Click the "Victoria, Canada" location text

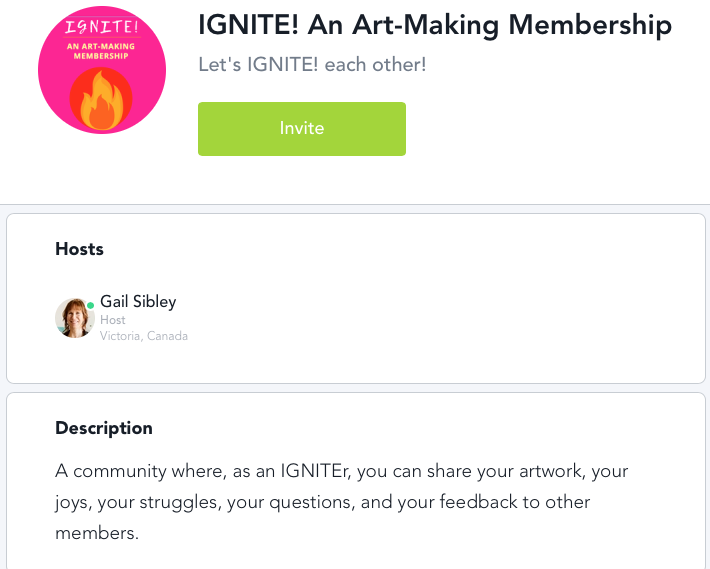point(144,336)
